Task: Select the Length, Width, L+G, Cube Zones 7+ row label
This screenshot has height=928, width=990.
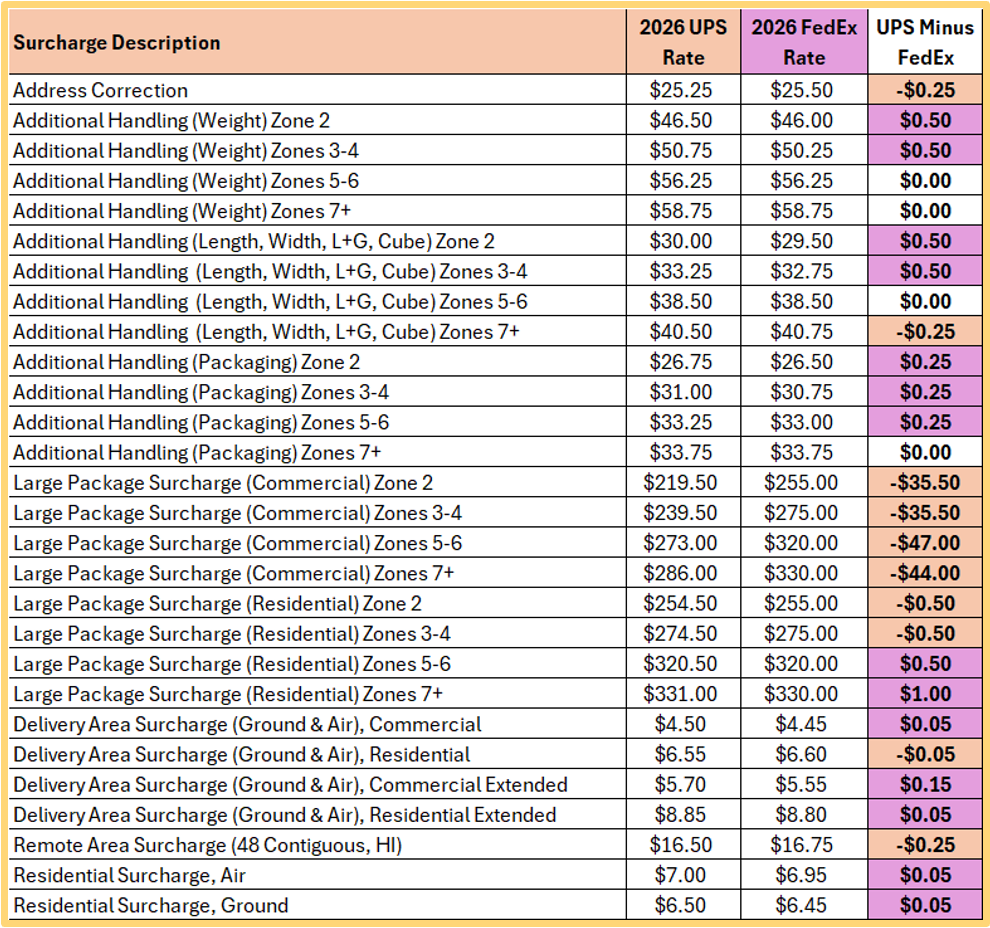Action: [x=318, y=332]
